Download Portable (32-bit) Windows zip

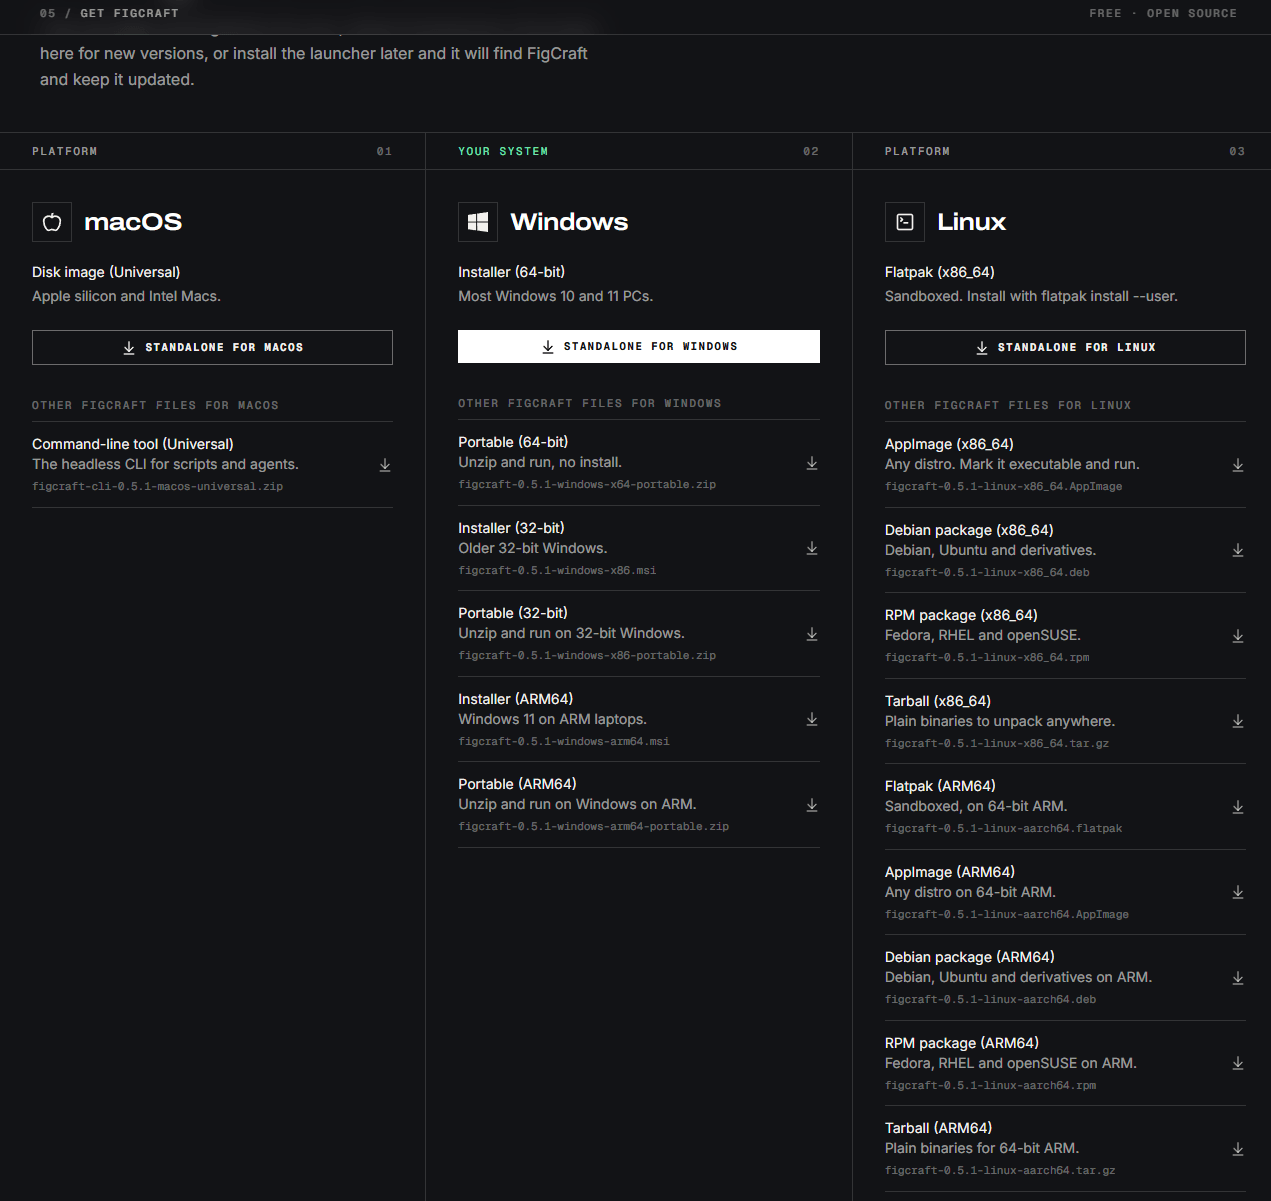(x=812, y=634)
